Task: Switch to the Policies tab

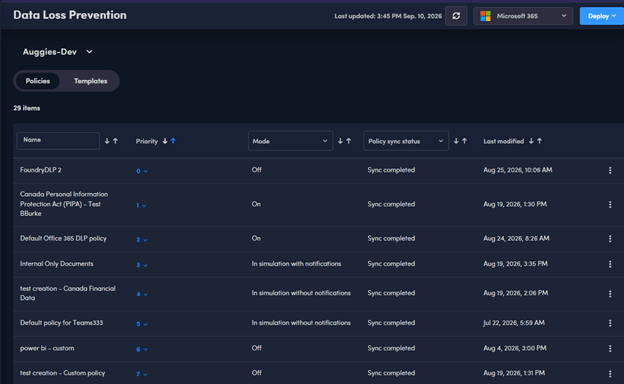Action: click(x=38, y=81)
